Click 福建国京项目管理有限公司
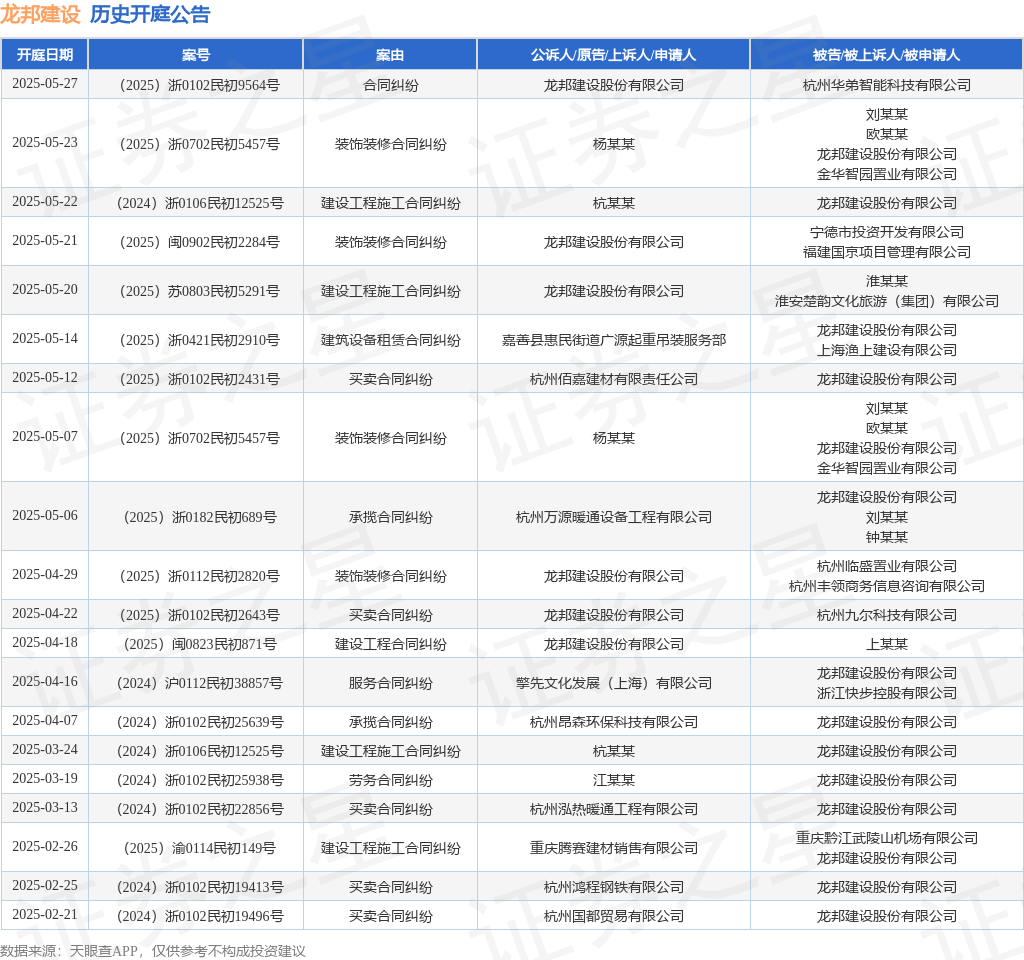Viewport: 1024px width, 960px height. pyautogui.click(x=886, y=252)
